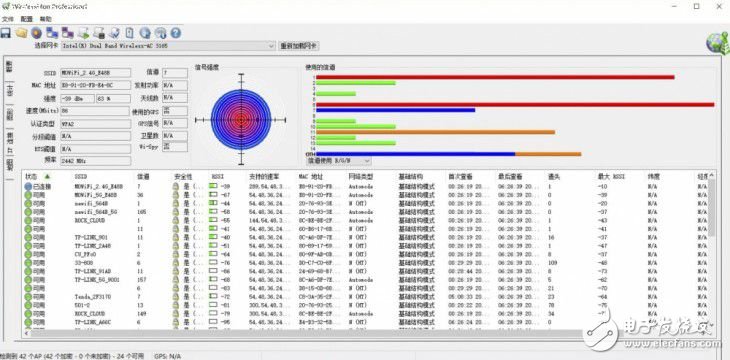Sort by the 最大 RSSI column header

click(x=611, y=177)
